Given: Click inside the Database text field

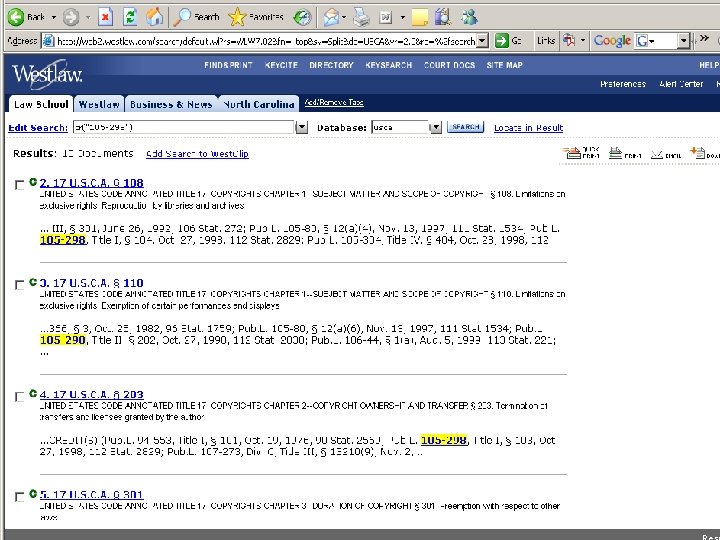Looking at the screenshot, I should coord(400,127).
